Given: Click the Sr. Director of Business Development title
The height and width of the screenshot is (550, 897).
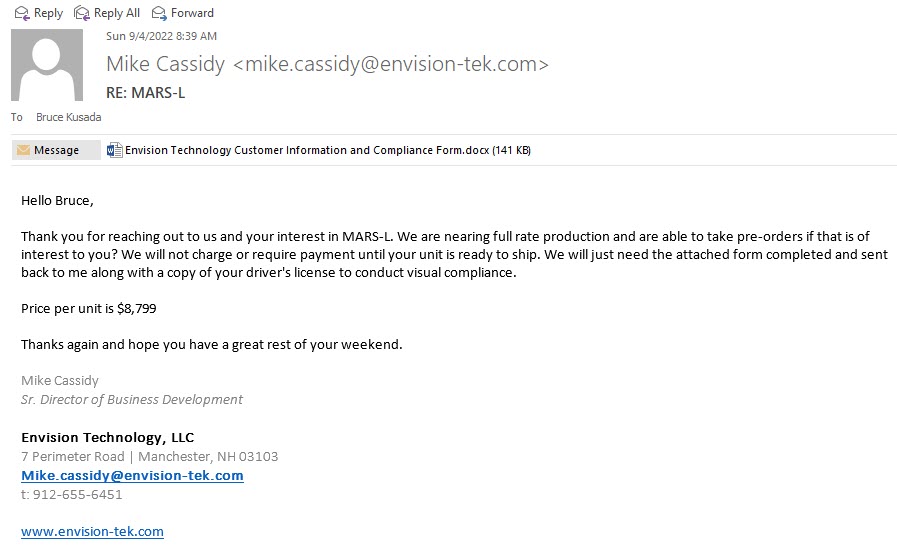Looking at the screenshot, I should click(131, 399).
